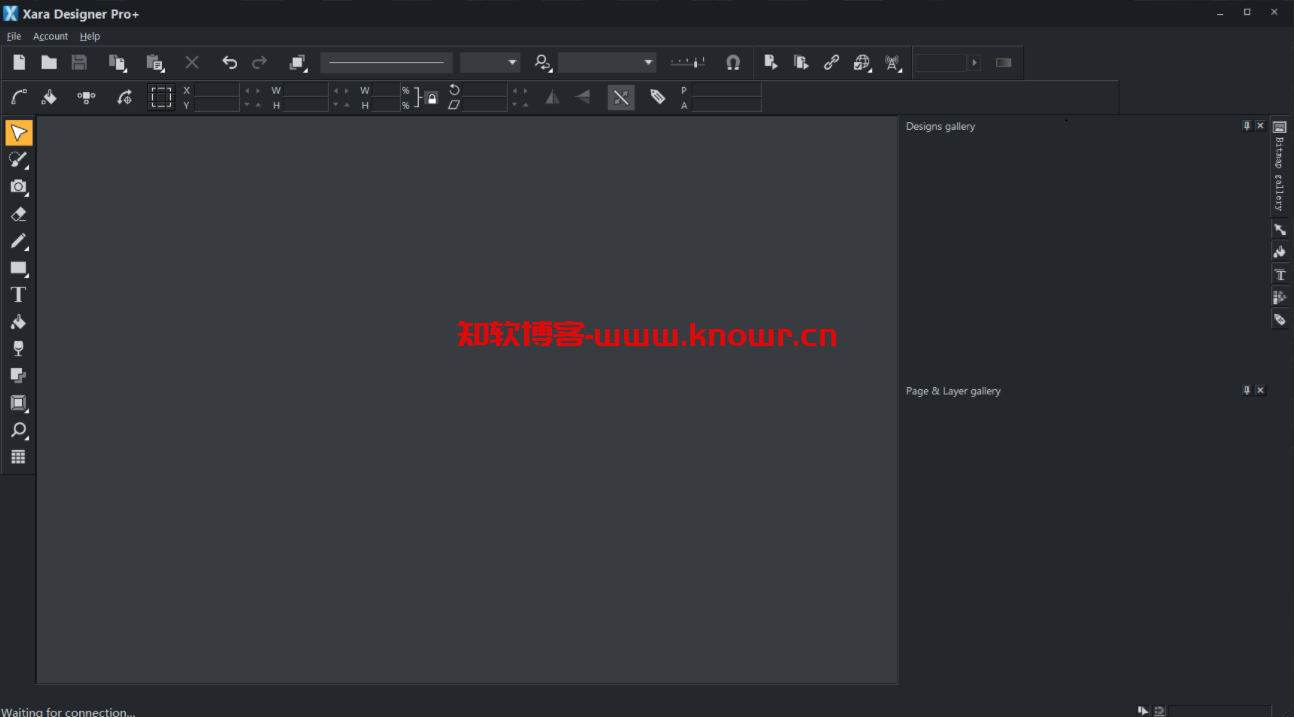Toggle the node handles infobar button

pyautogui.click(x=87, y=97)
